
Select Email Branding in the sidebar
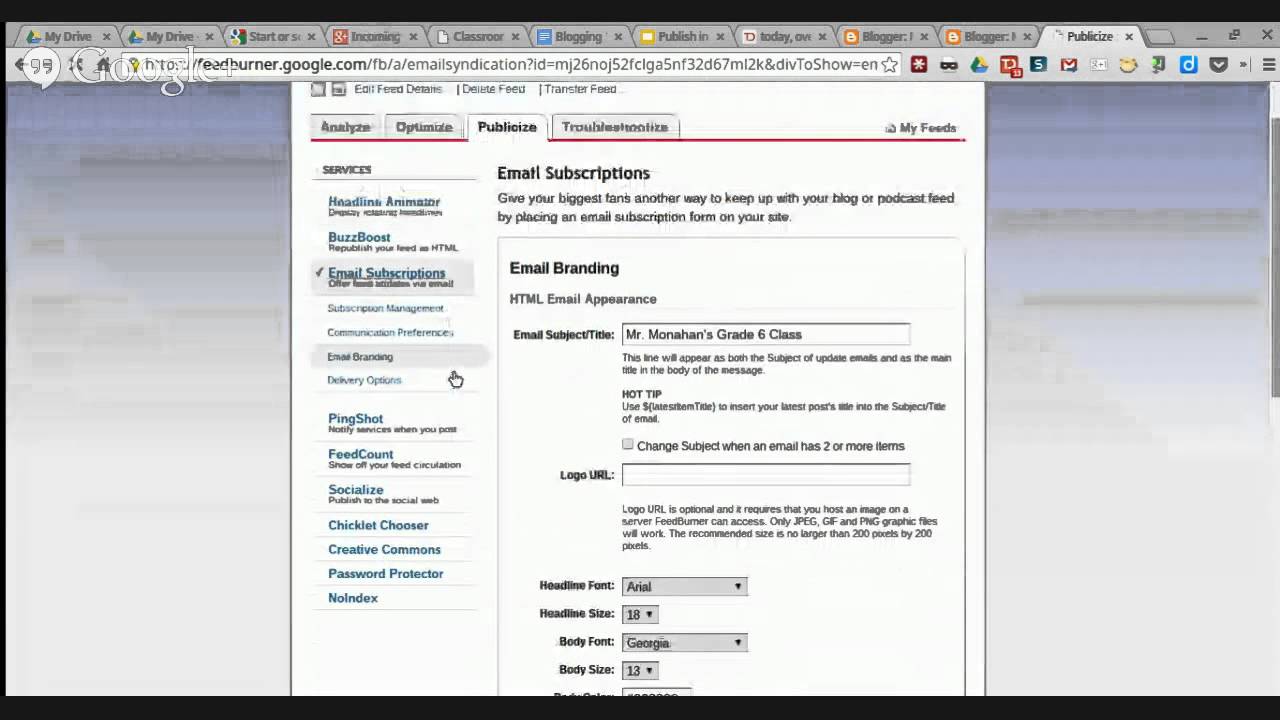[360, 356]
